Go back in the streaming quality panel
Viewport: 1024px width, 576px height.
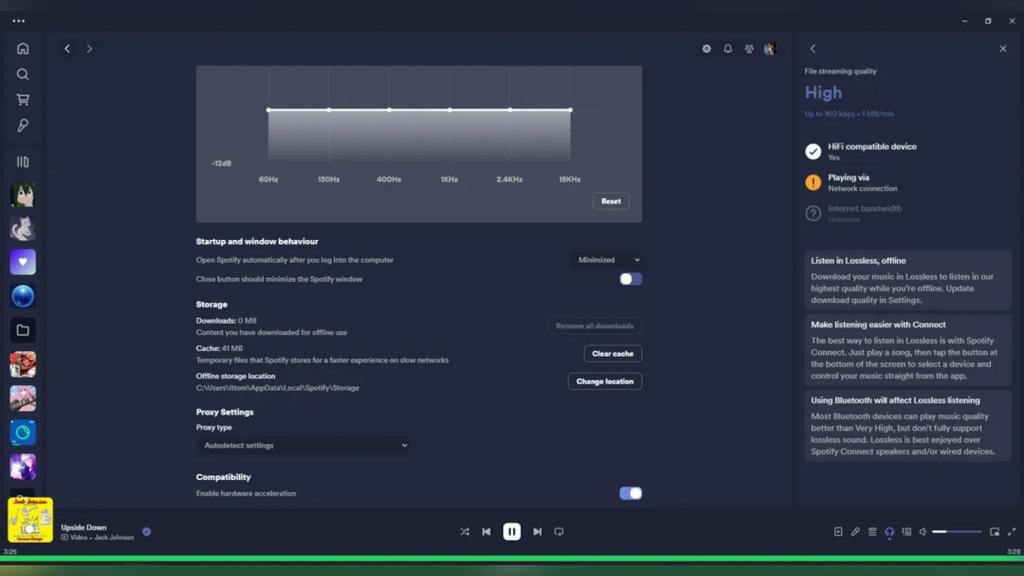pos(813,48)
